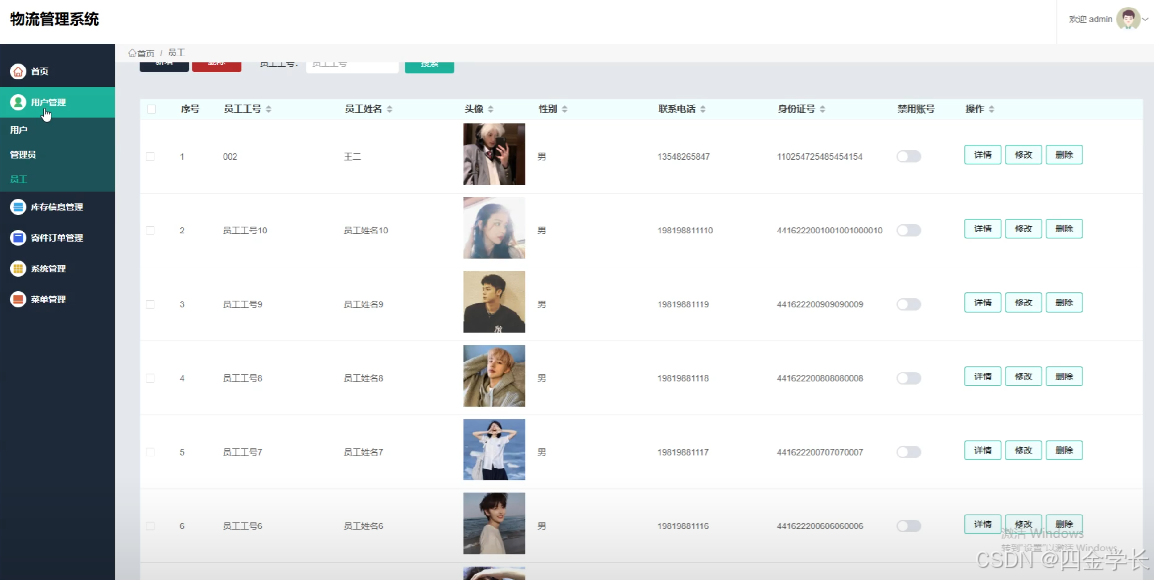
Task: Click the admin avatar in header
Action: 1128,19
